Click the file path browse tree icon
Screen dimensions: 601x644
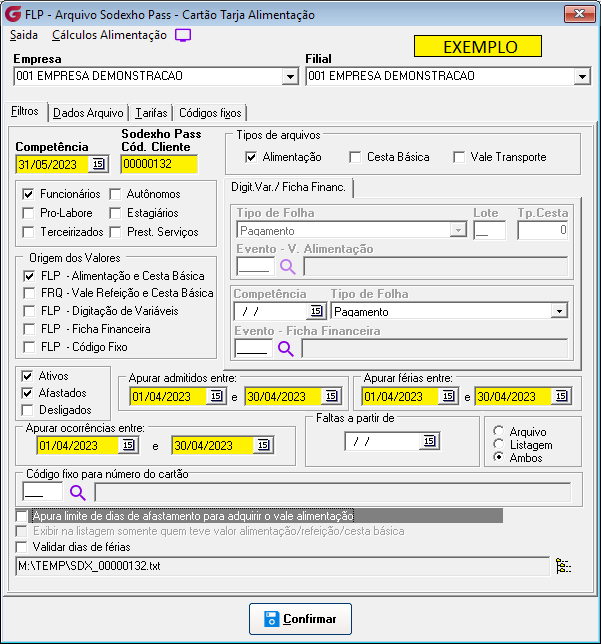click(563, 566)
